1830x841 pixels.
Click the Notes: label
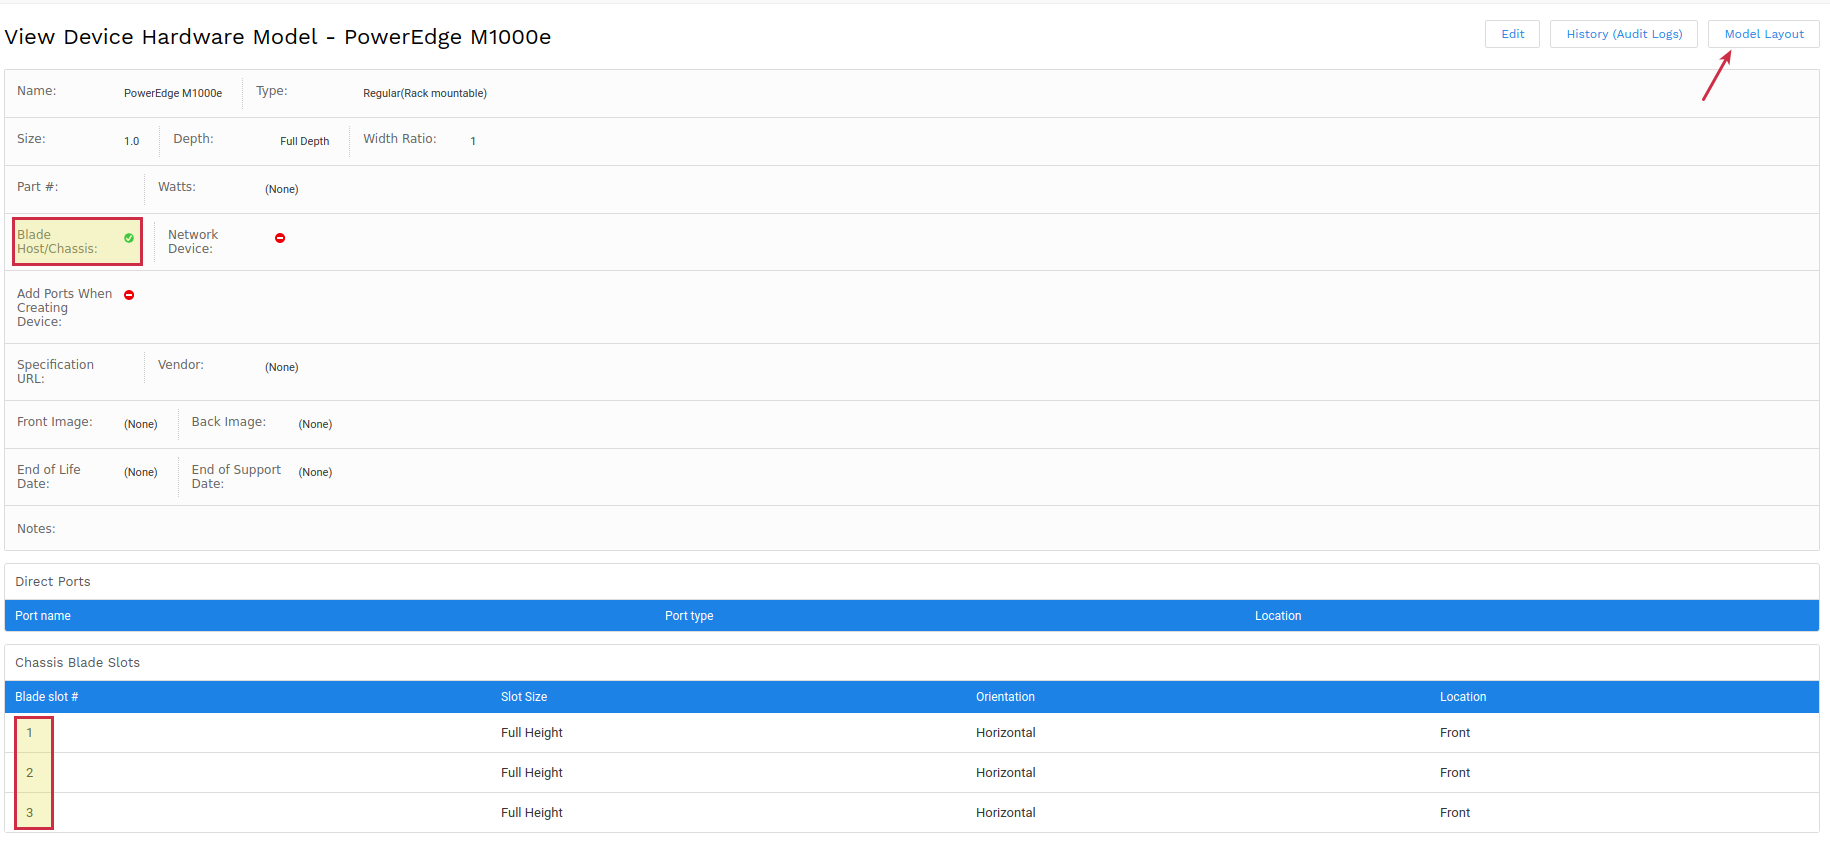coord(36,529)
